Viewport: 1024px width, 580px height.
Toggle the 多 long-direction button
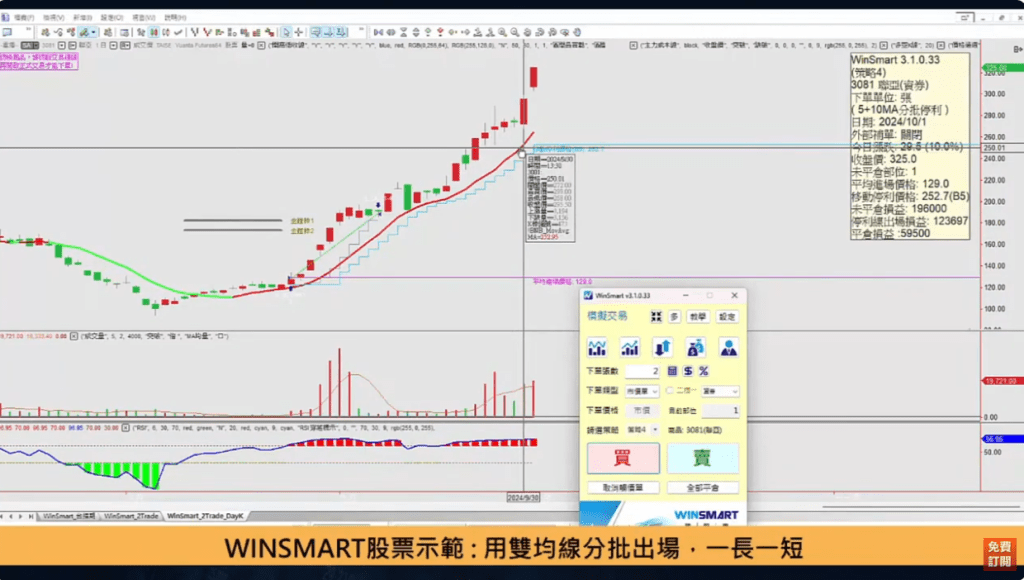[675, 316]
